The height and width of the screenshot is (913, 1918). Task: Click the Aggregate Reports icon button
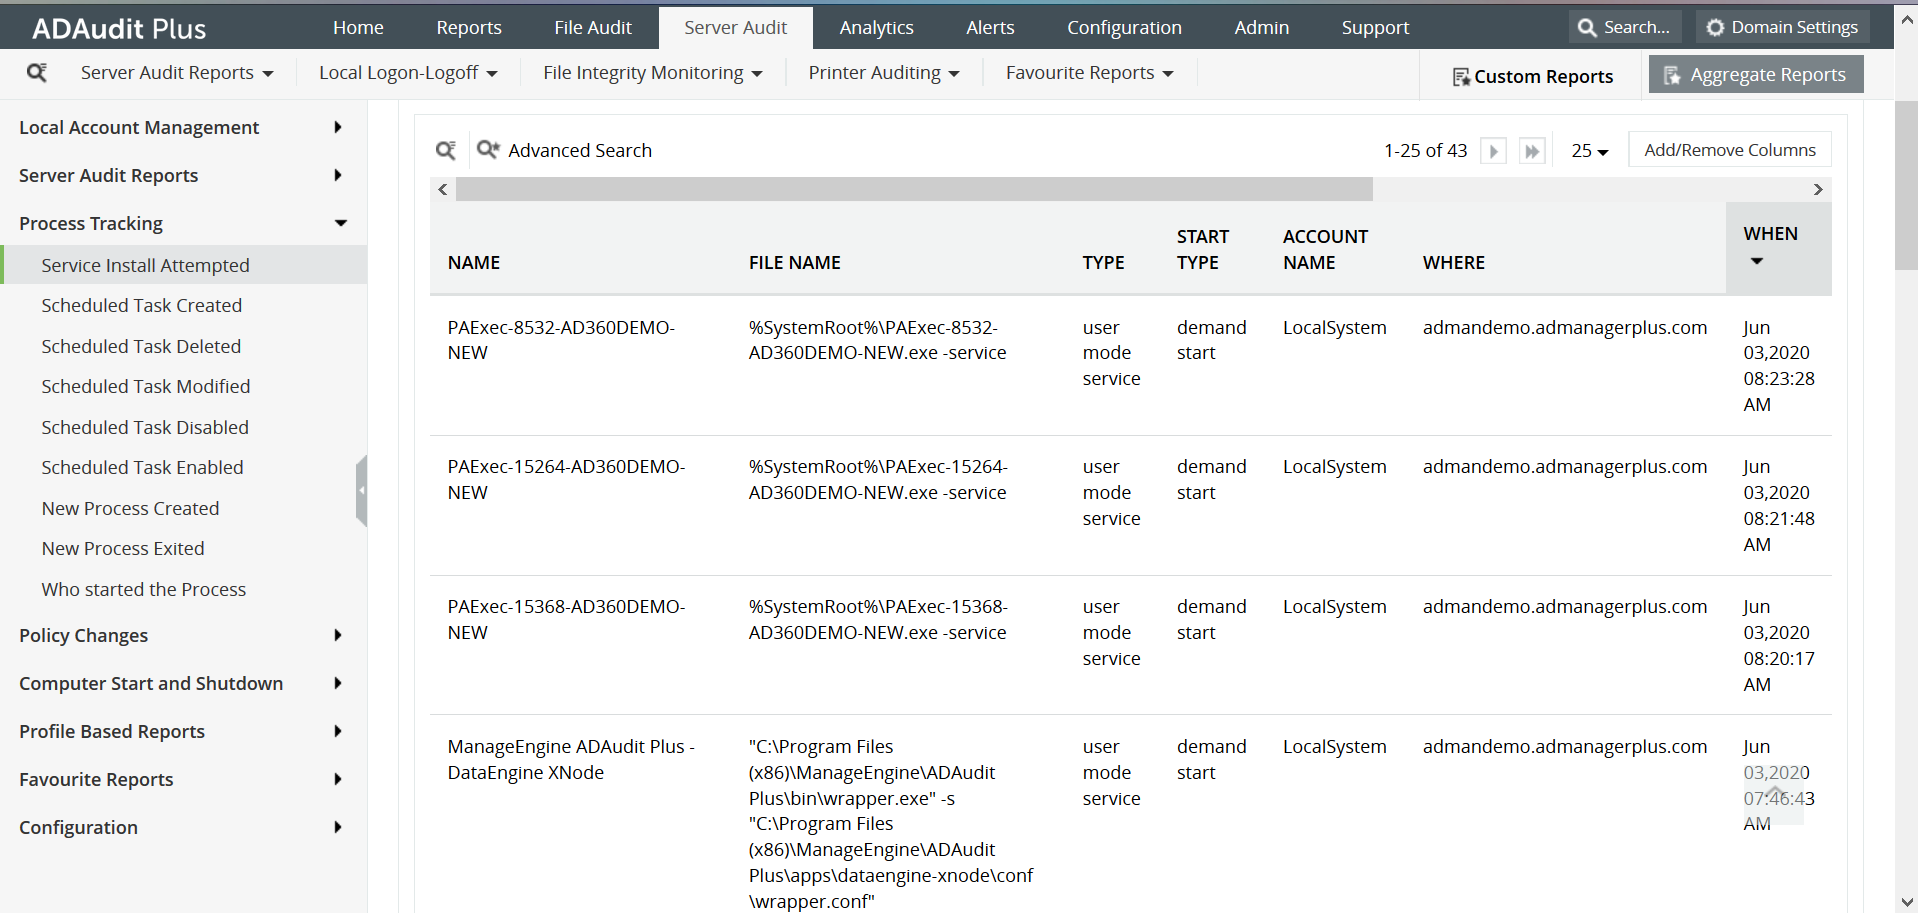1671,74
